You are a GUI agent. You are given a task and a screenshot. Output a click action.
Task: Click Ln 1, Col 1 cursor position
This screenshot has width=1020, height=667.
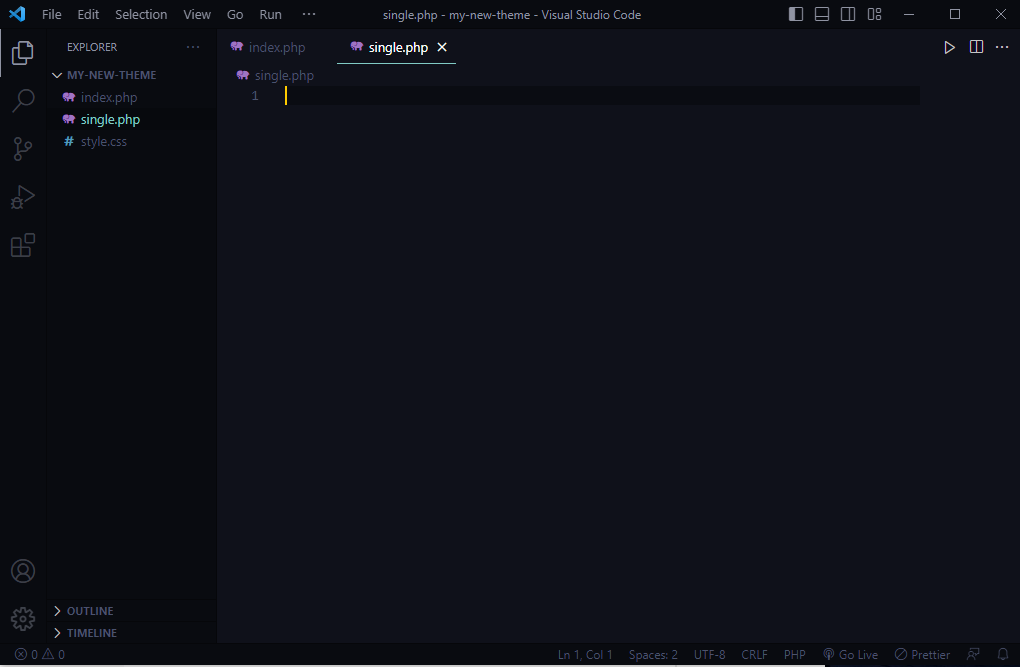pyautogui.click(x=585, y=655)
